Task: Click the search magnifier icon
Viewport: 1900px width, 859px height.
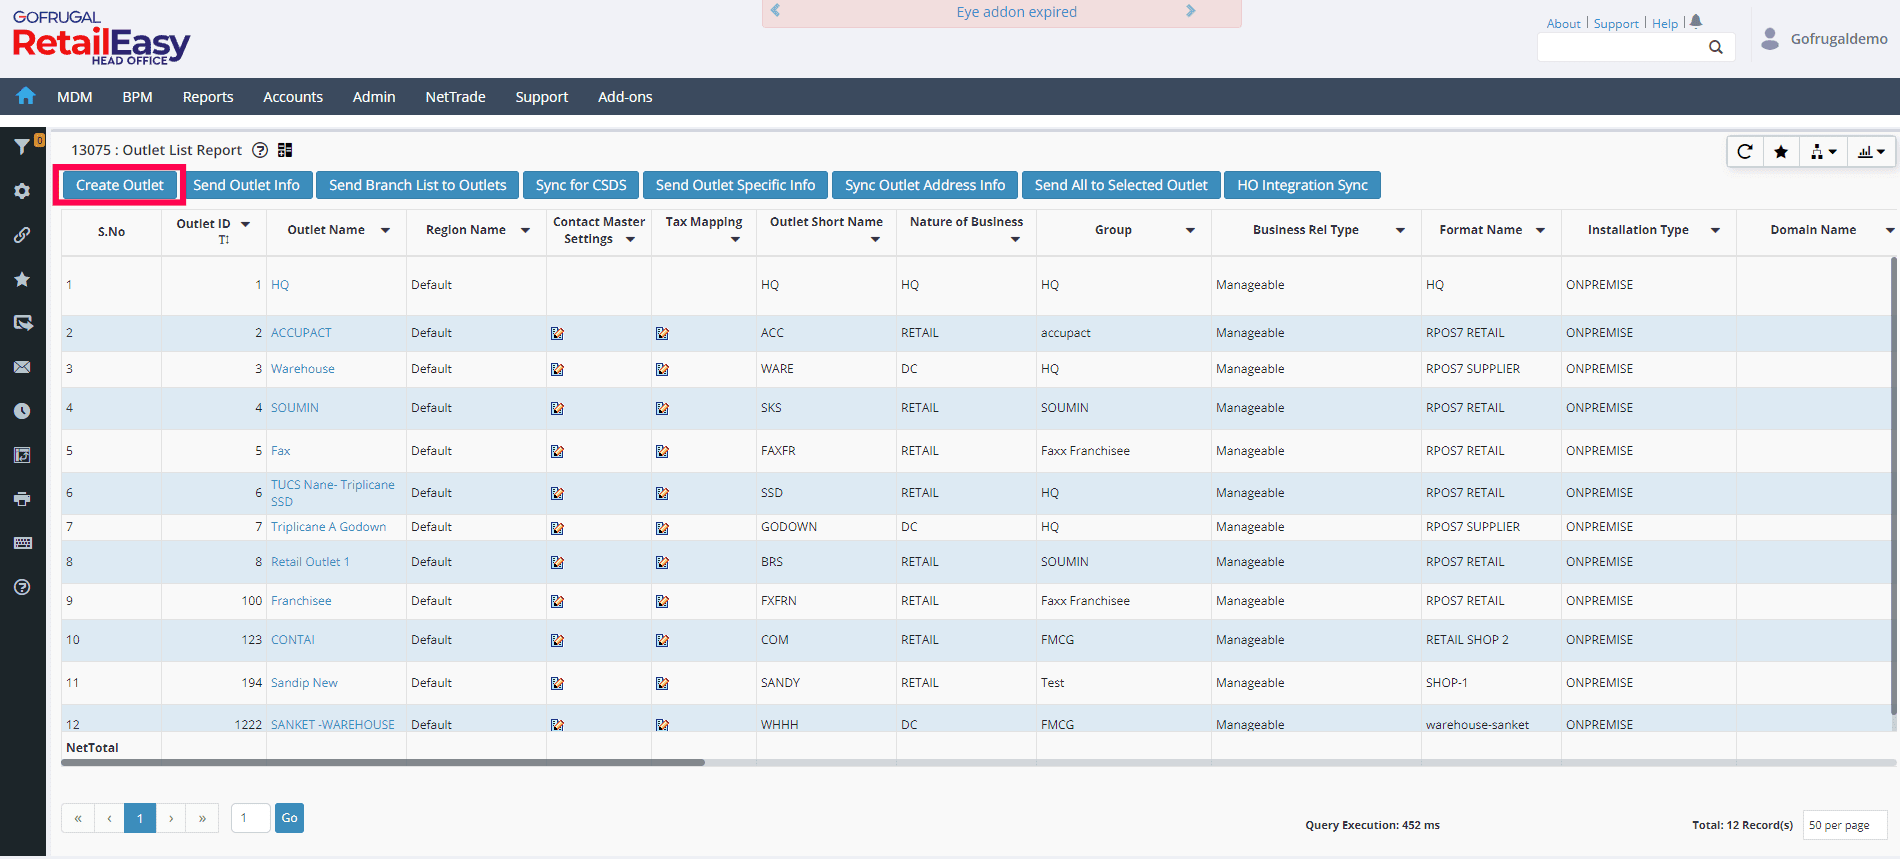Action: [1716, 47]
